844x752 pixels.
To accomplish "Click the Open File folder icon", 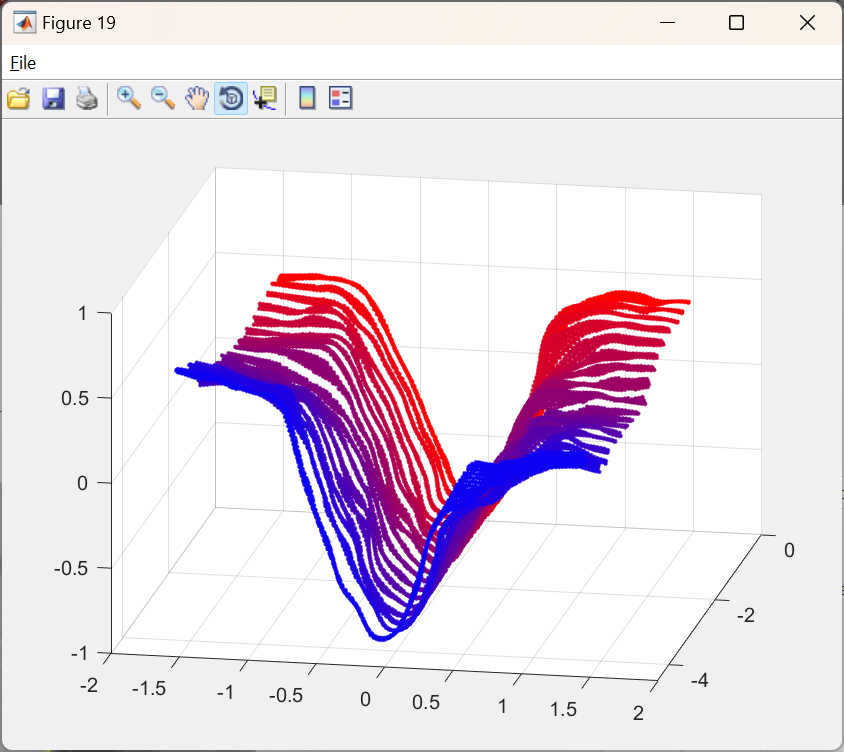I will [x=19, y=98].
